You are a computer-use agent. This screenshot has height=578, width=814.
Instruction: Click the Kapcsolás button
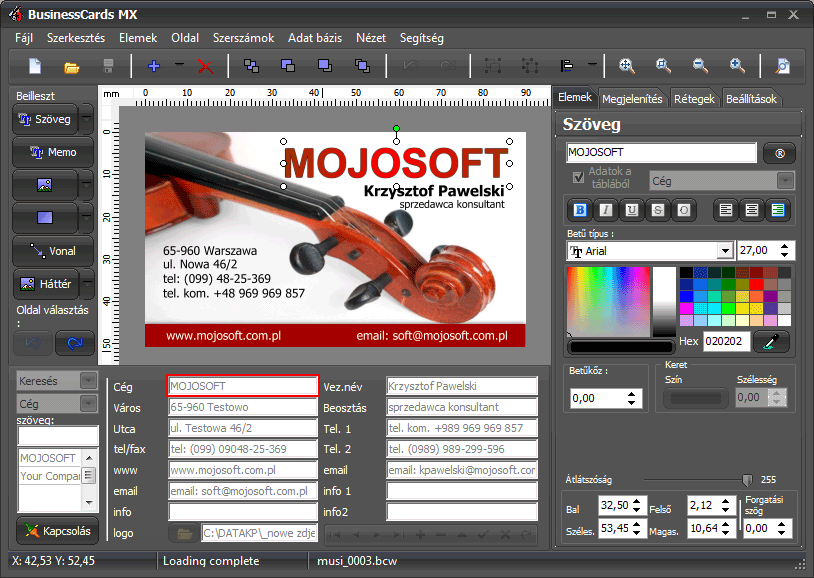[57, 531]
